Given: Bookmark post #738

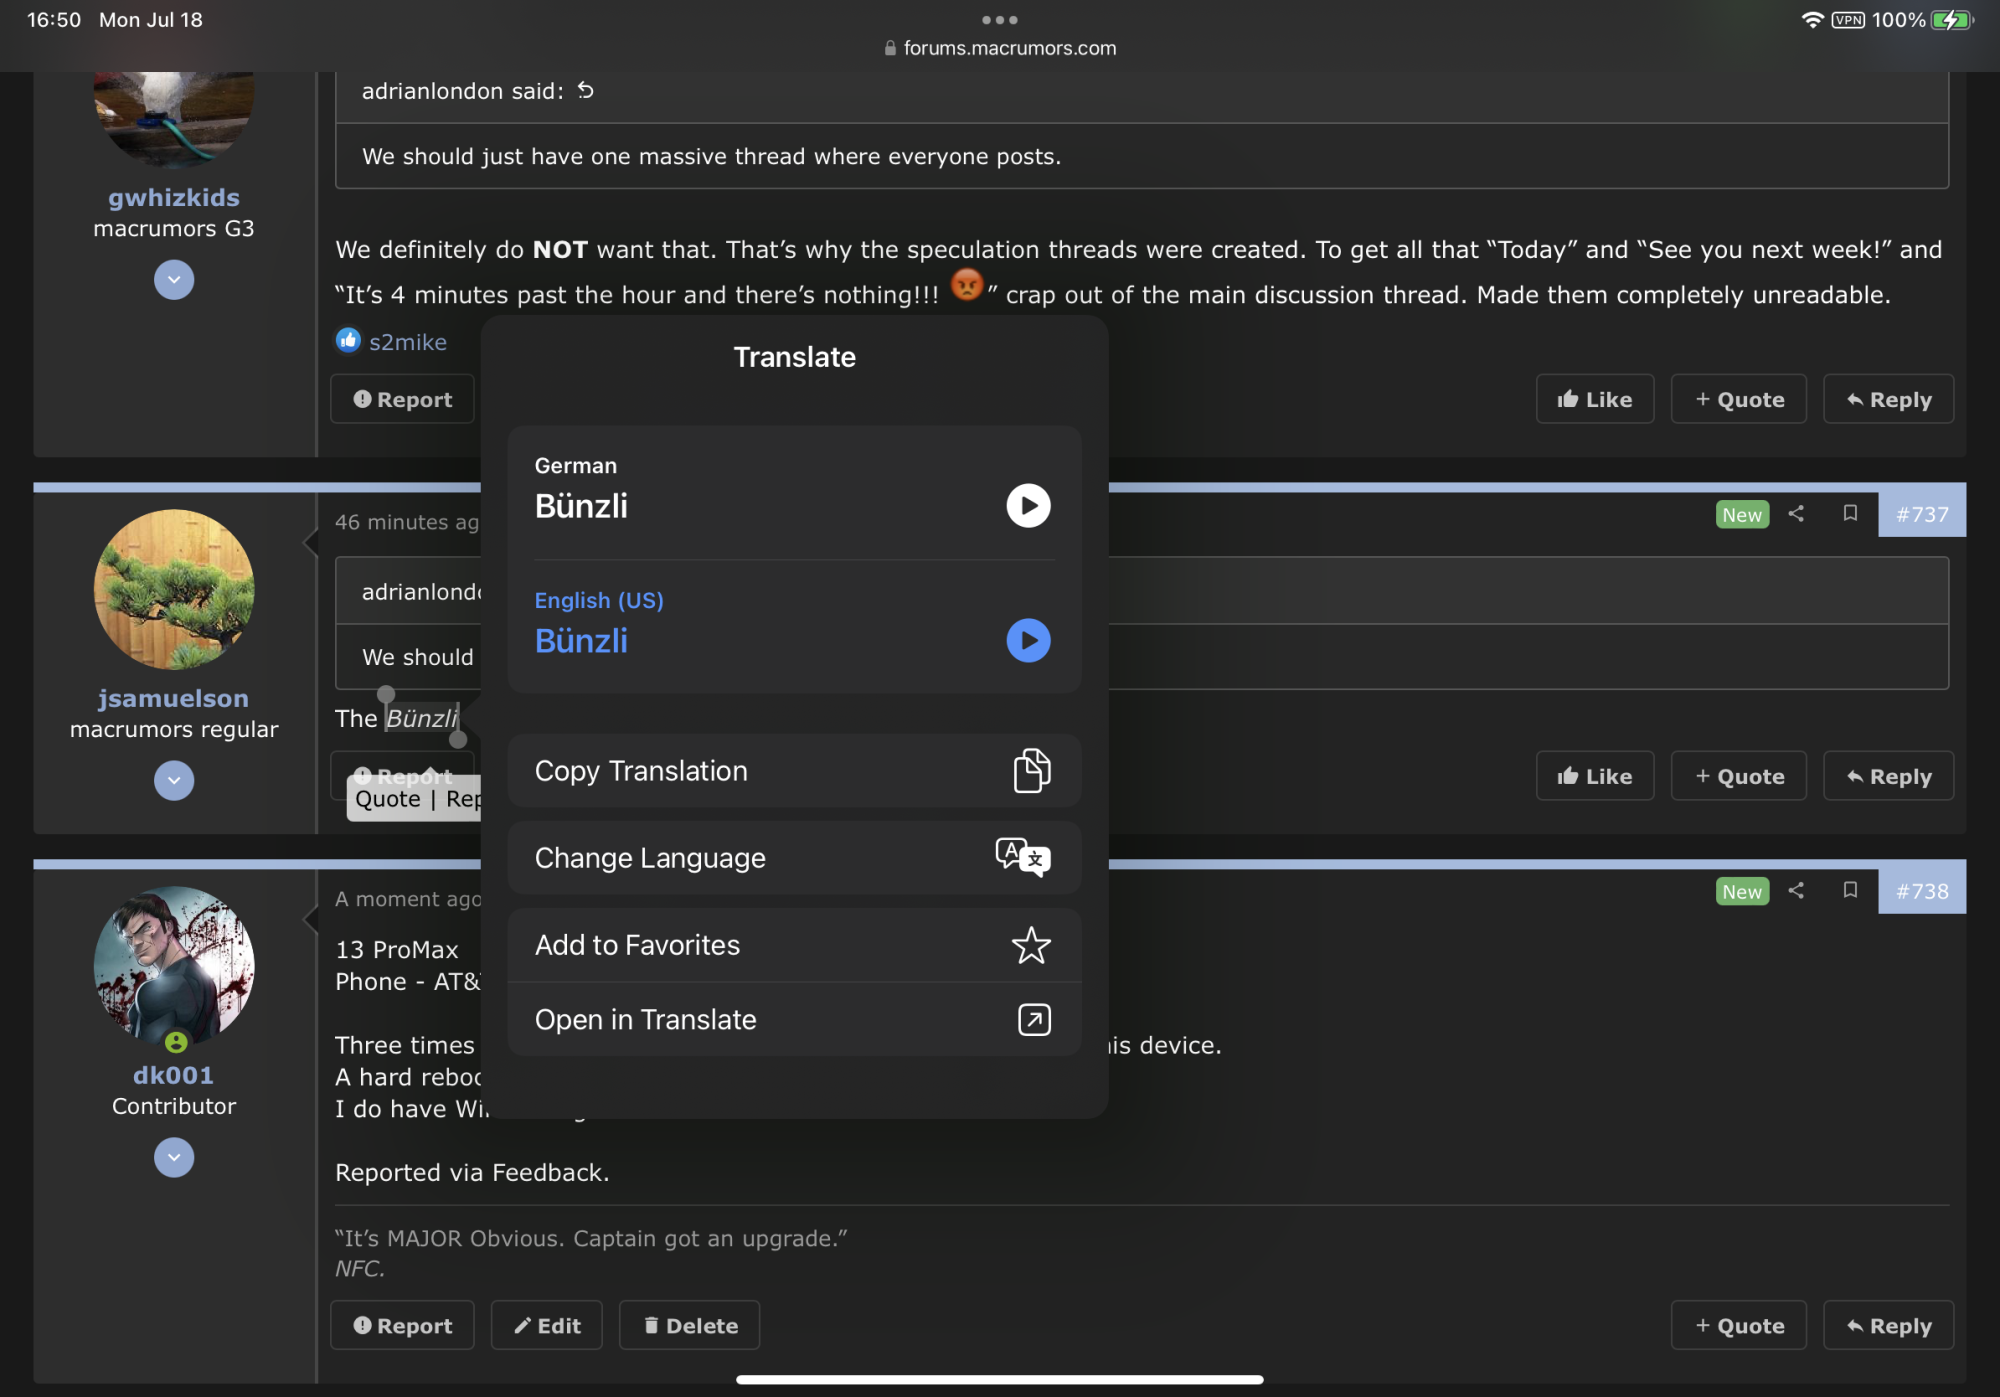Looking at the screenshot, I should point(1850,890).
